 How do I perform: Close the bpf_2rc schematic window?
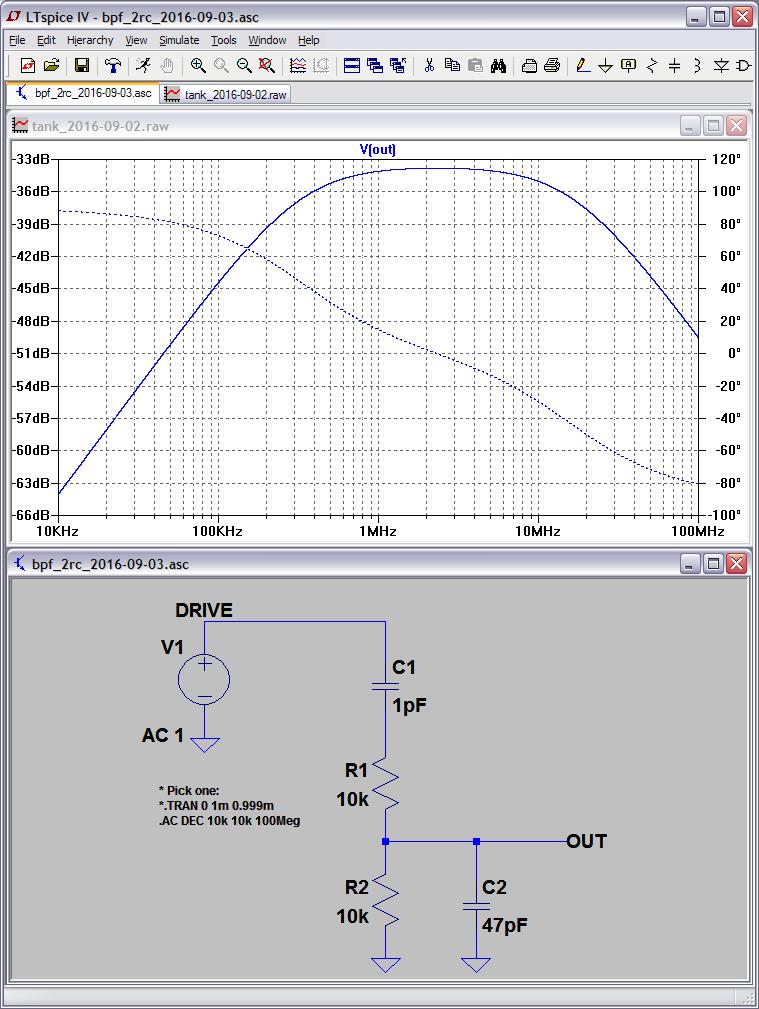(x=736, y=564)
